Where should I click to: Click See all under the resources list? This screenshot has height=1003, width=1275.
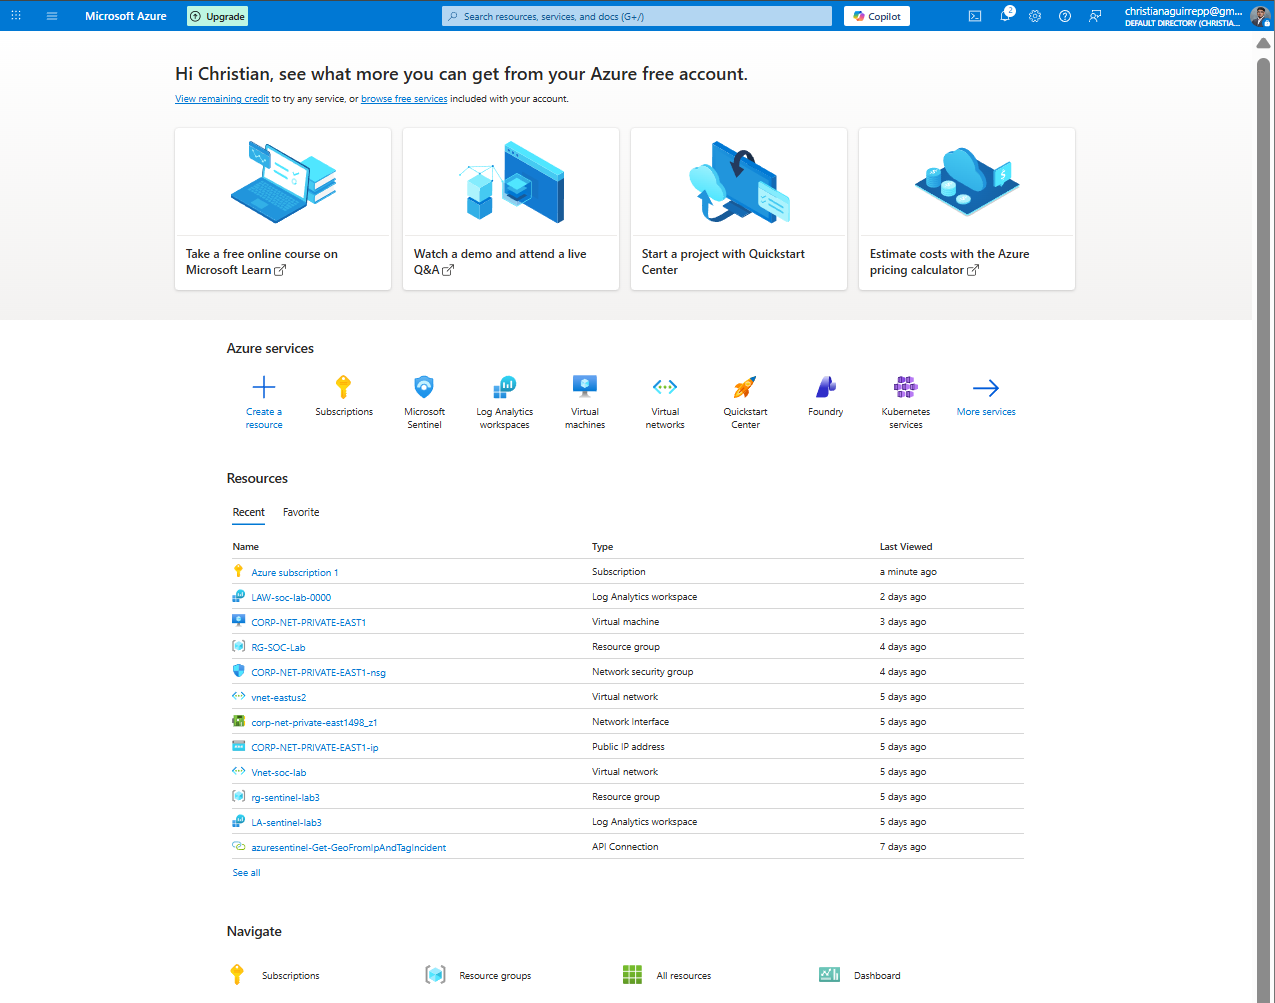click(x=246, y=872)
